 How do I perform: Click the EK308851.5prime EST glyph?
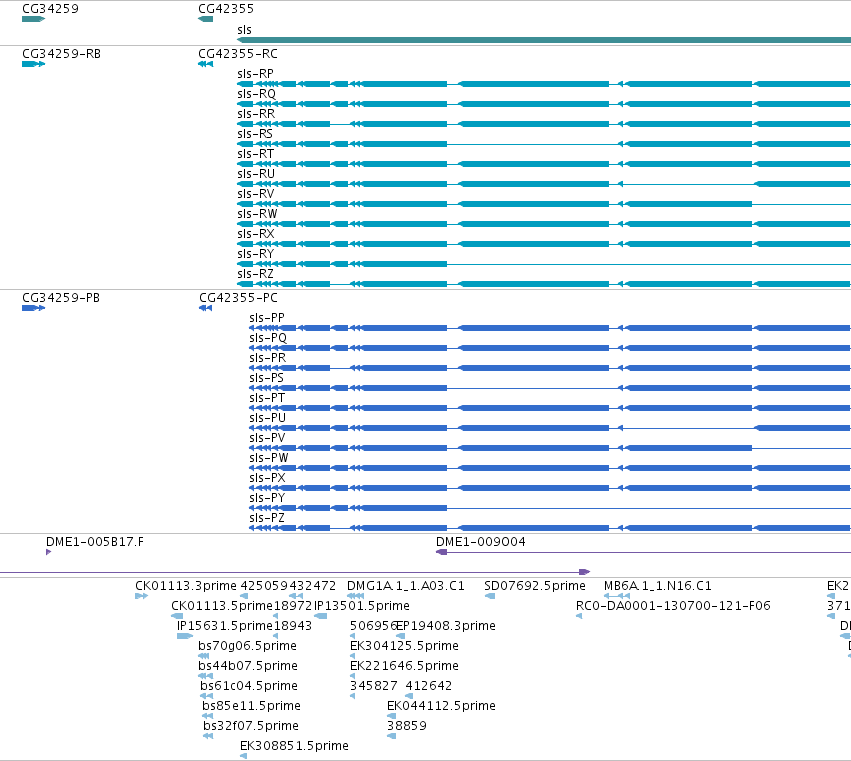[x=244, y=756]
